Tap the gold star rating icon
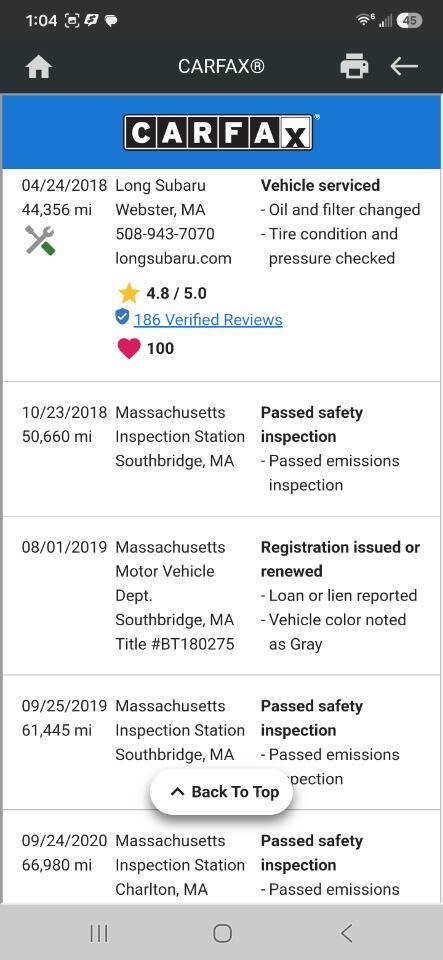Screen dimensions: 443x960 [x=129, y=293]
